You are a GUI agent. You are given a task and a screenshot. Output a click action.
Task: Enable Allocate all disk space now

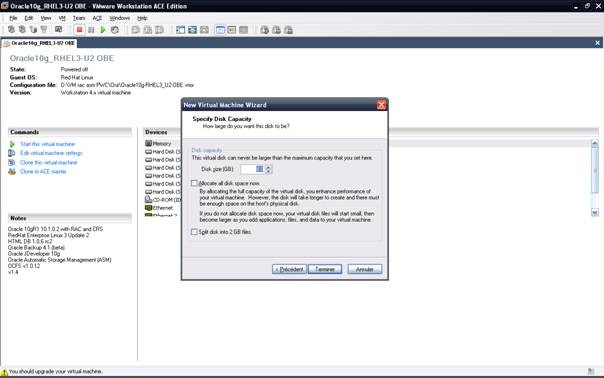(195, 183)
